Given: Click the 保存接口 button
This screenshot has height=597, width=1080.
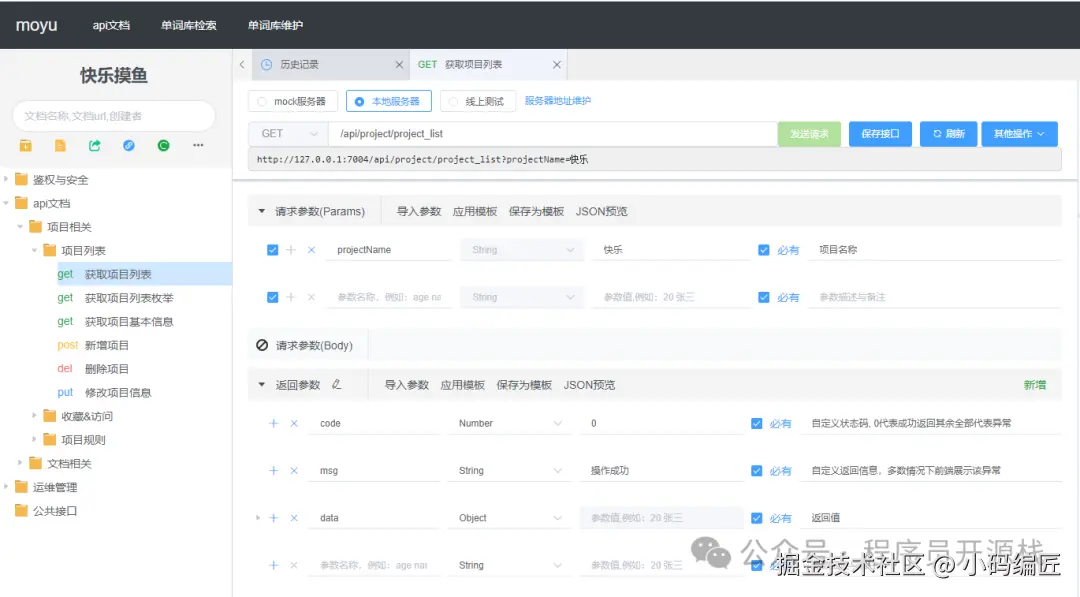Looking at the screenshot, I should click(880, 134).
